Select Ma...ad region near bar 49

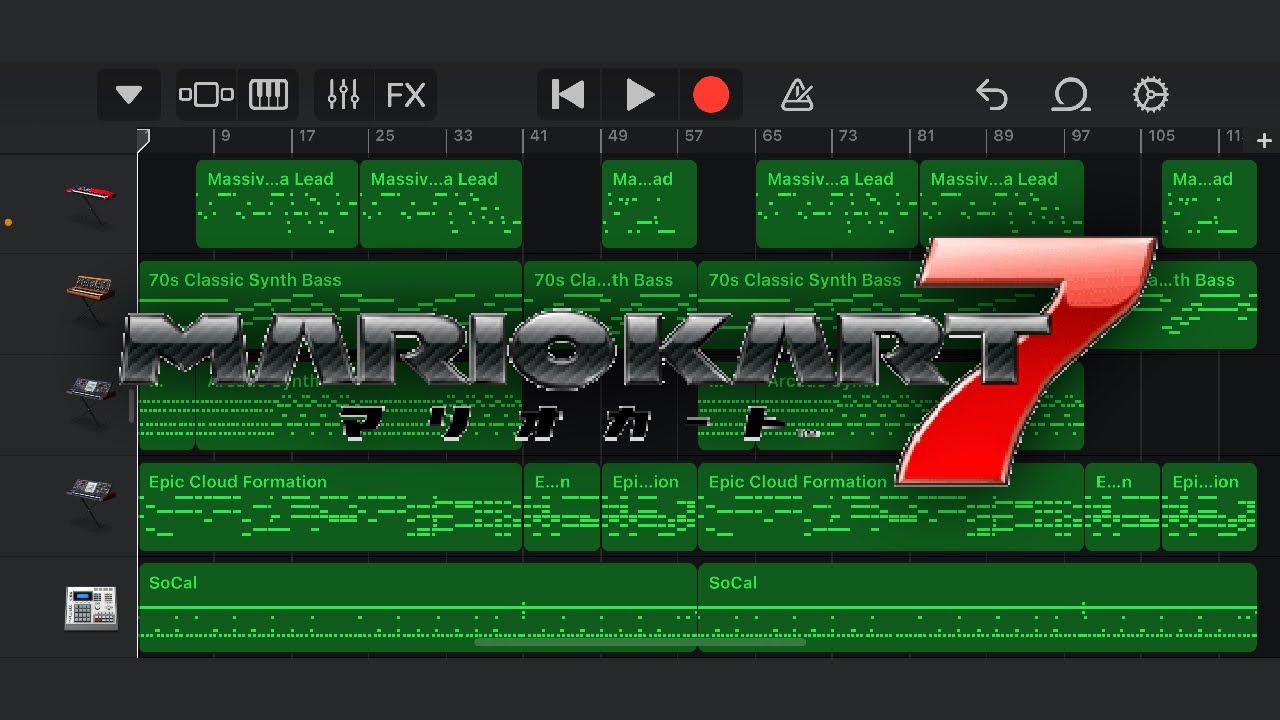click(649, 204)
